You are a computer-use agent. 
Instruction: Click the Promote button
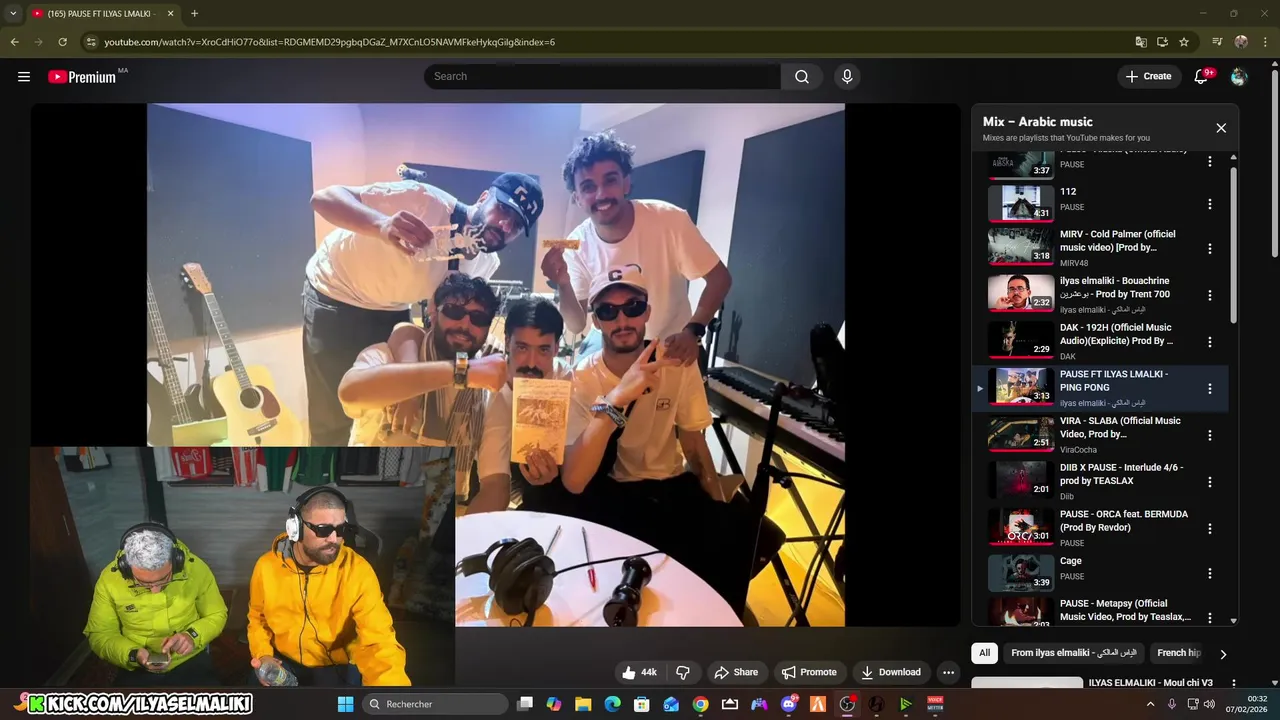pos(808,672)
